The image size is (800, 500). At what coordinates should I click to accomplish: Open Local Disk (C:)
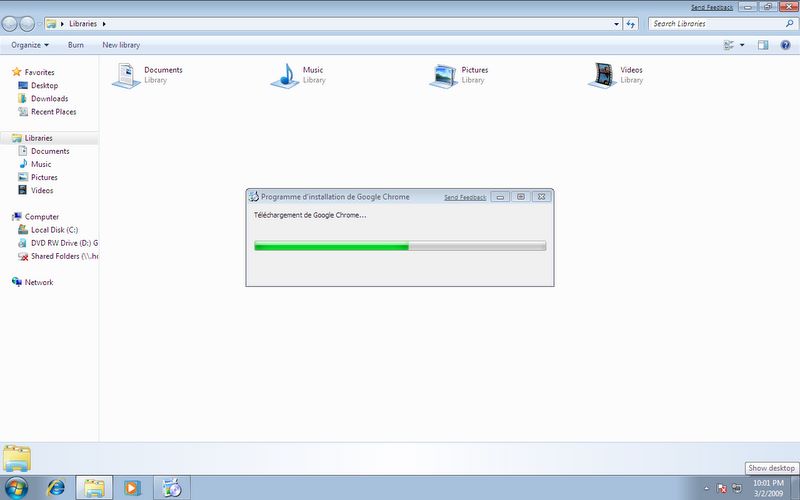(x=55, y=230)
